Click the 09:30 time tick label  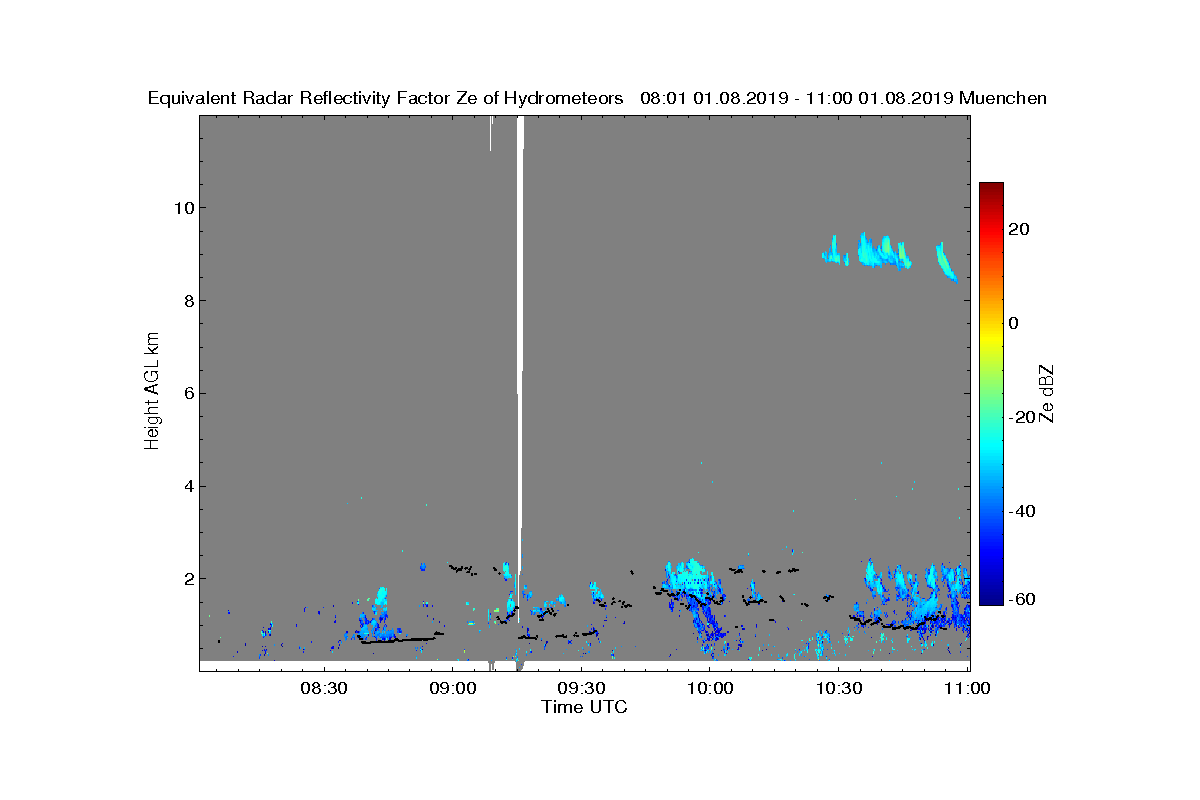click(x=581, y=689)
